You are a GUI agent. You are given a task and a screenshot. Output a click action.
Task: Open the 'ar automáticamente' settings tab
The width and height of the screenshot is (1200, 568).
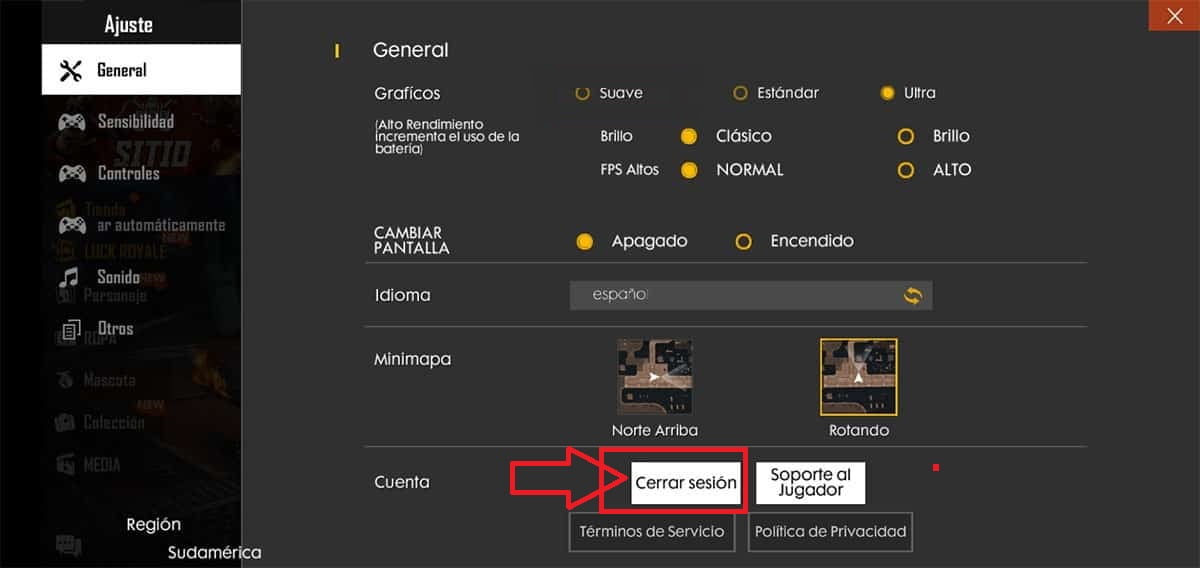141,225
